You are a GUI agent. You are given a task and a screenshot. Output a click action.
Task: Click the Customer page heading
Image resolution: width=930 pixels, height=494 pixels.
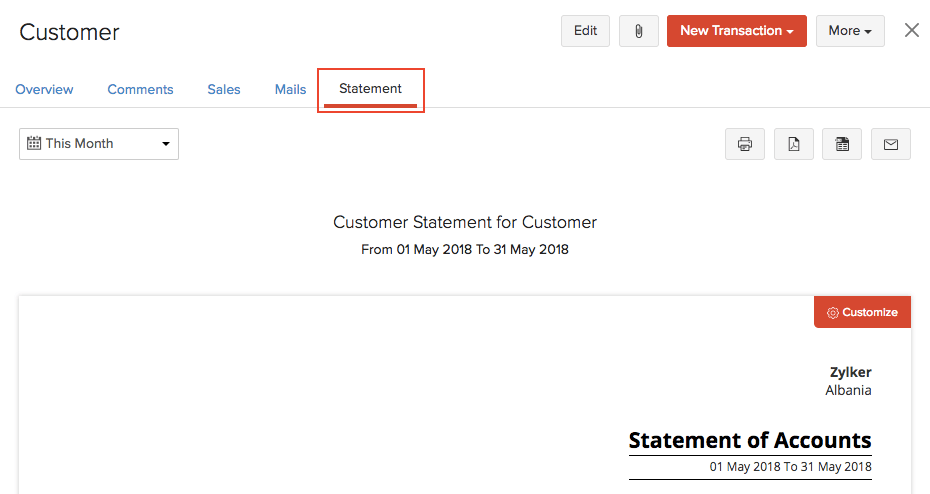(69, 32)
